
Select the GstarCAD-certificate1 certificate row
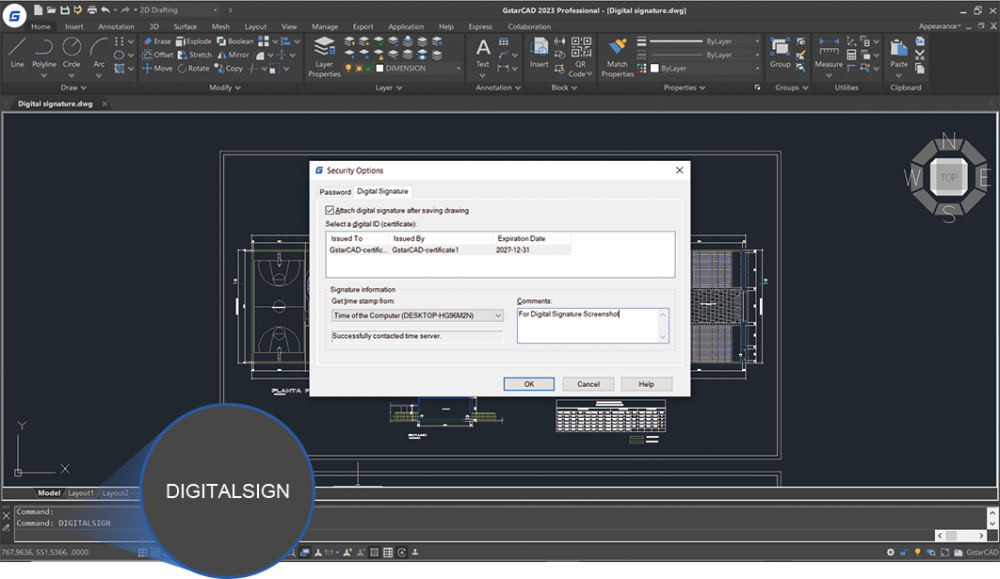point(449,250)
